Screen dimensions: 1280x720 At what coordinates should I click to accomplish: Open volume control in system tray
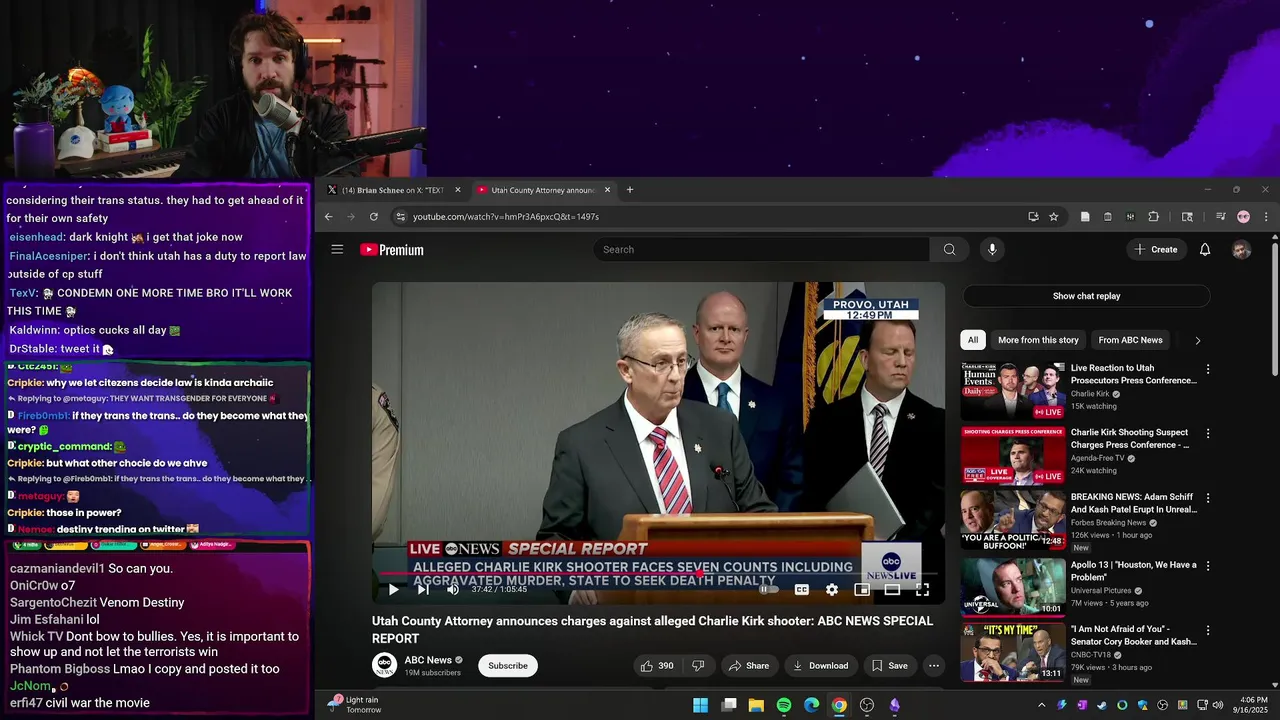[1217, 705]
